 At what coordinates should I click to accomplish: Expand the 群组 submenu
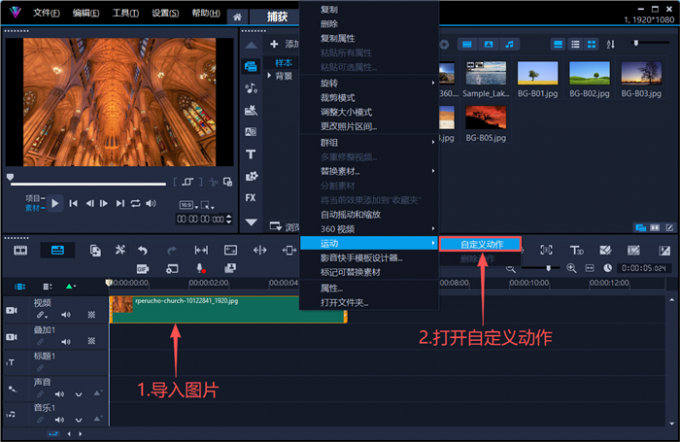click(x=369, y=142)
